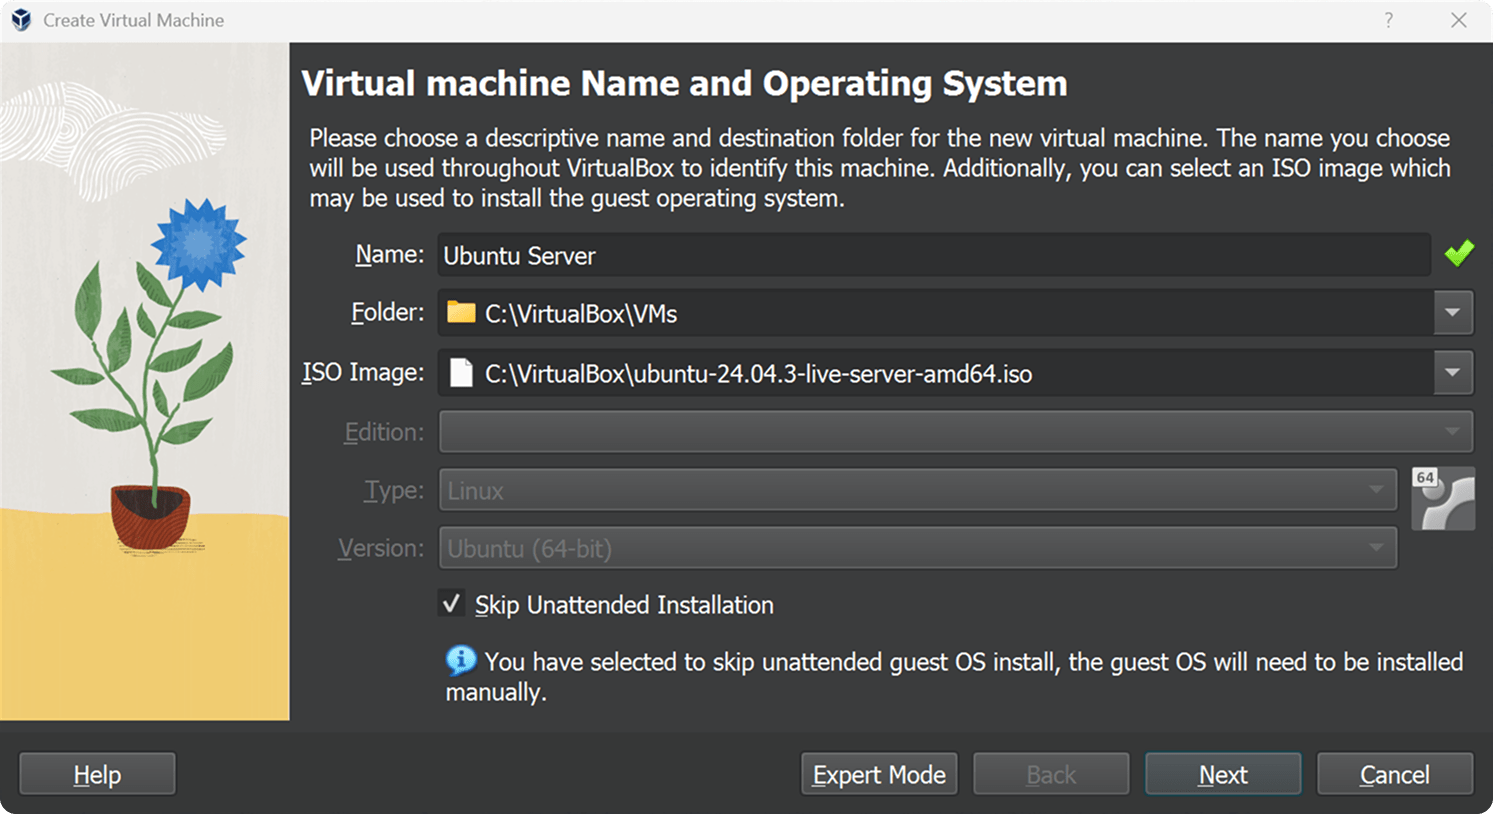Open the Folder dropdown arrow
This screenshot has height=814, width=1493.
[x=1452, y=313]
